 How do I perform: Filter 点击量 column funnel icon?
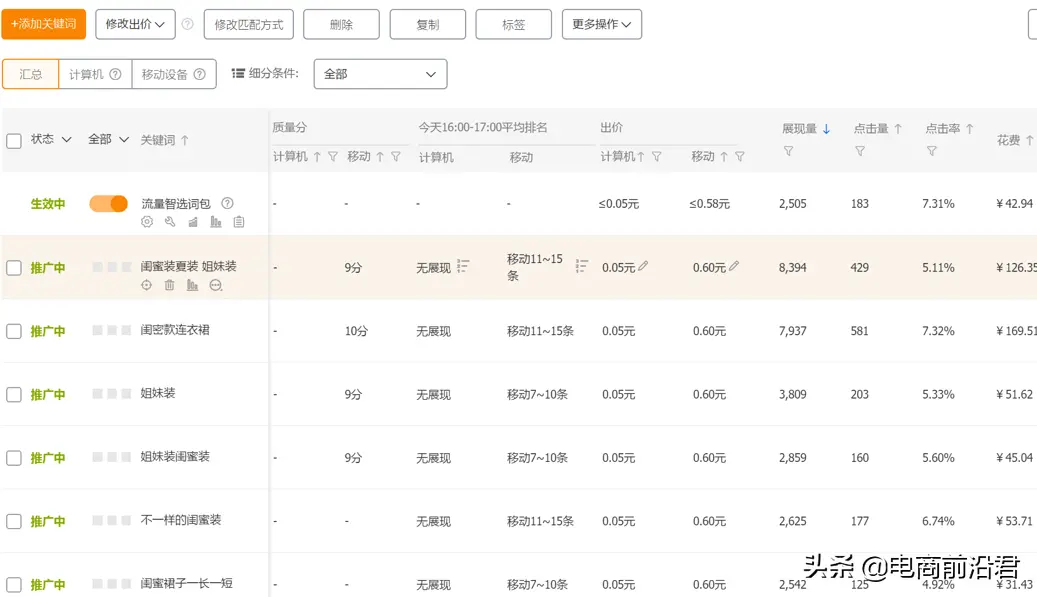(x=860, y=151)
